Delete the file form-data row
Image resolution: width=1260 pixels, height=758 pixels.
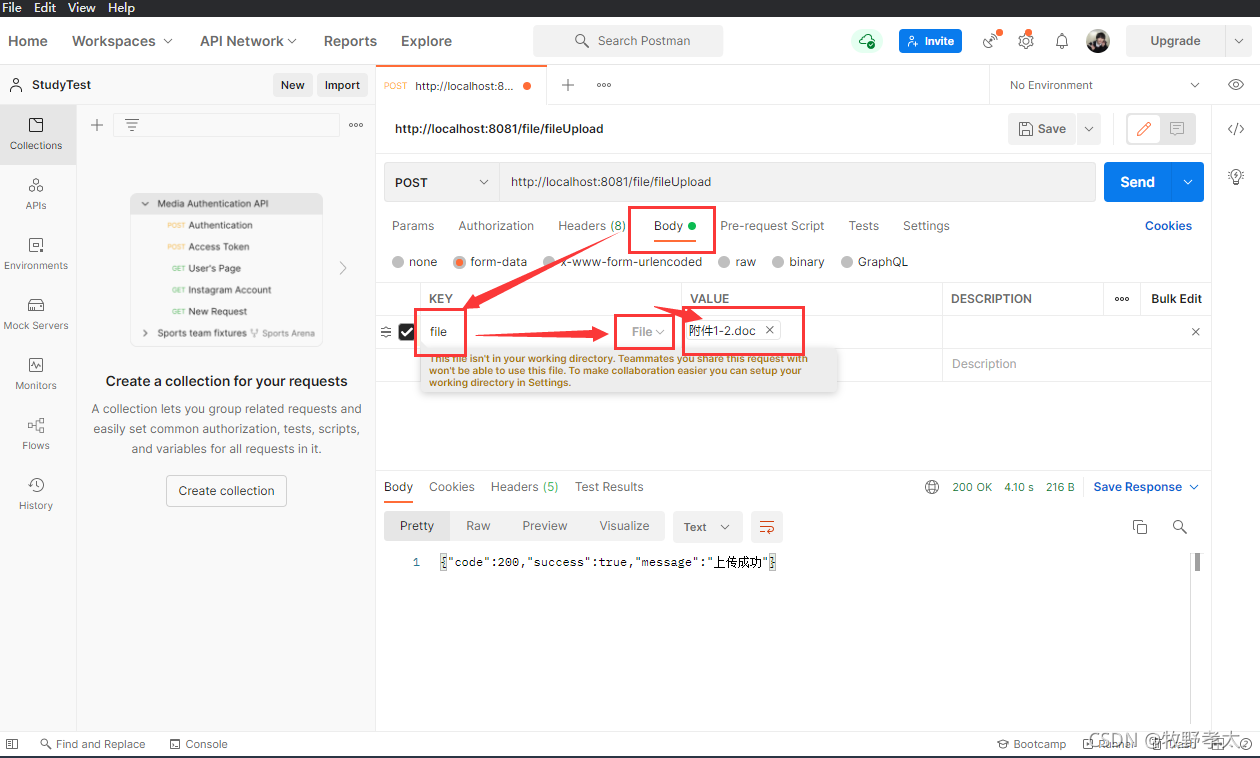click(x=1196, y=332)
